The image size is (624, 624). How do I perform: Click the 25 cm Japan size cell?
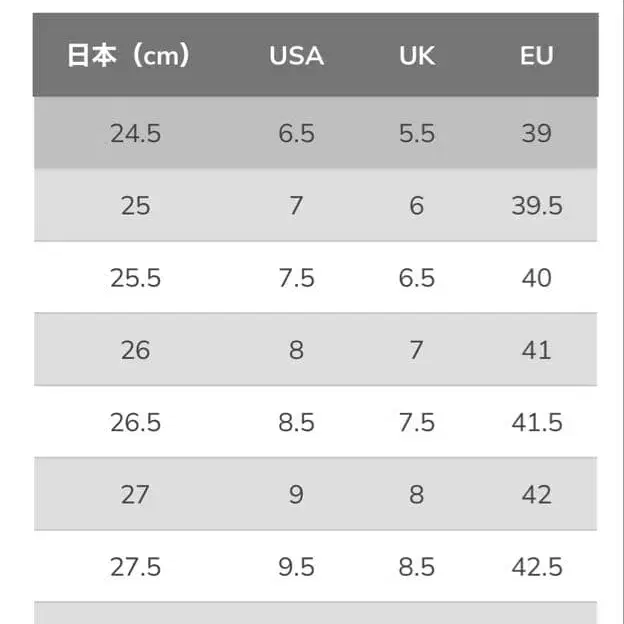coord(135,206)
